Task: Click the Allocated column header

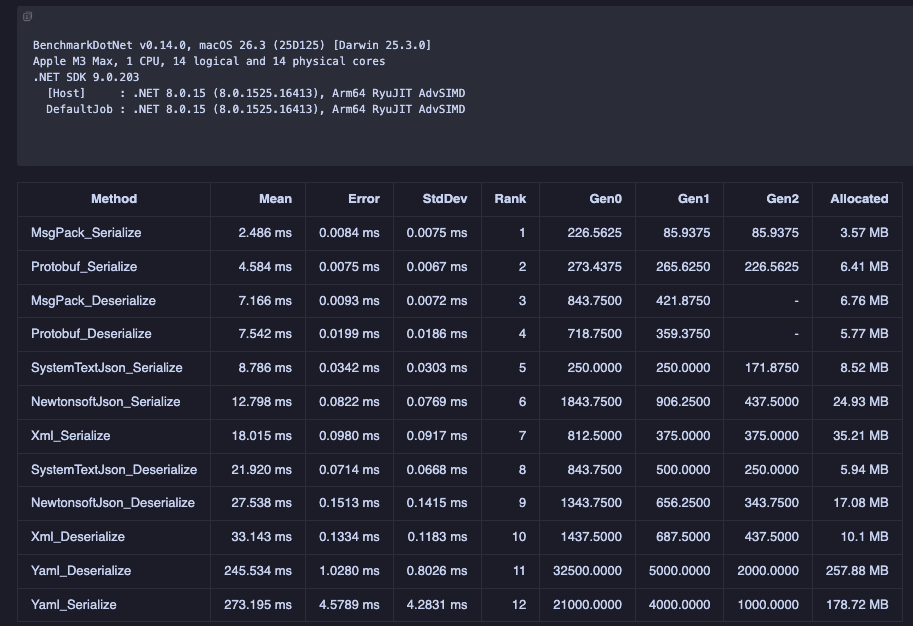Action: (858, 199)
